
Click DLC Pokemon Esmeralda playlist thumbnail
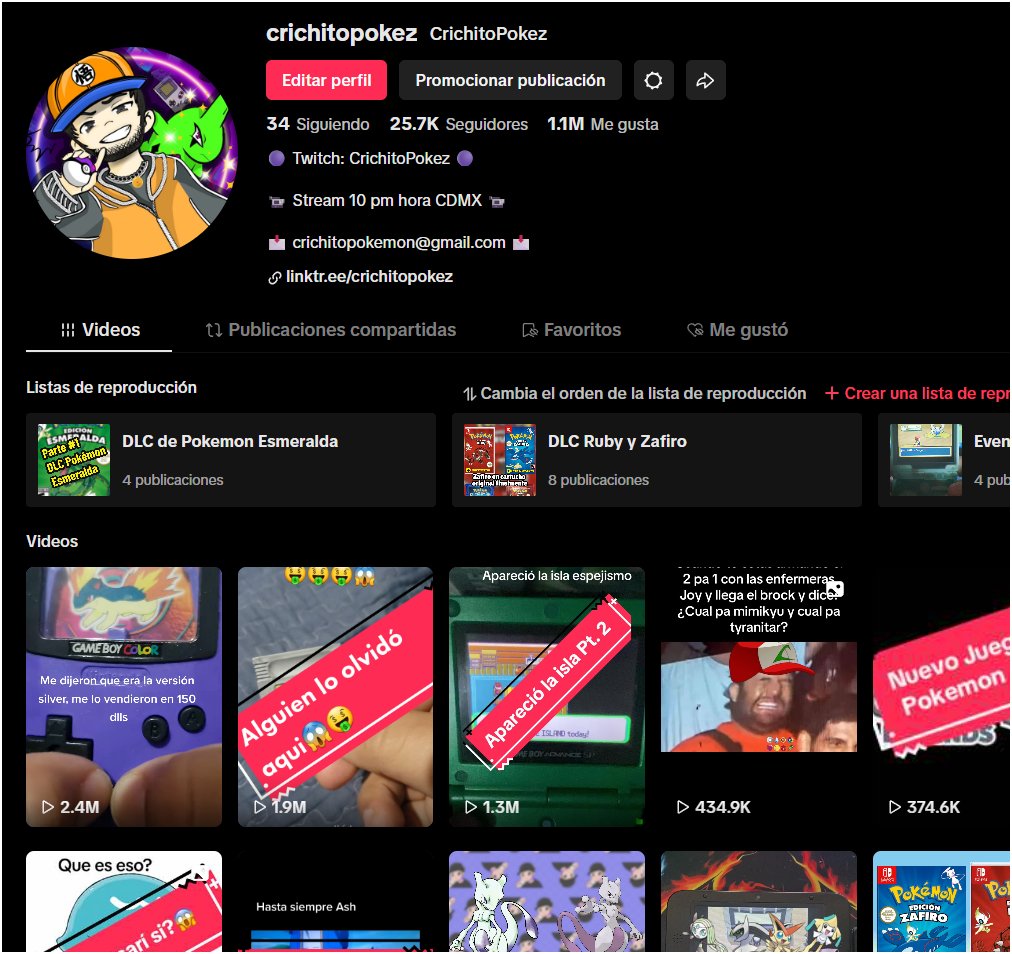(x=74, y=460)
